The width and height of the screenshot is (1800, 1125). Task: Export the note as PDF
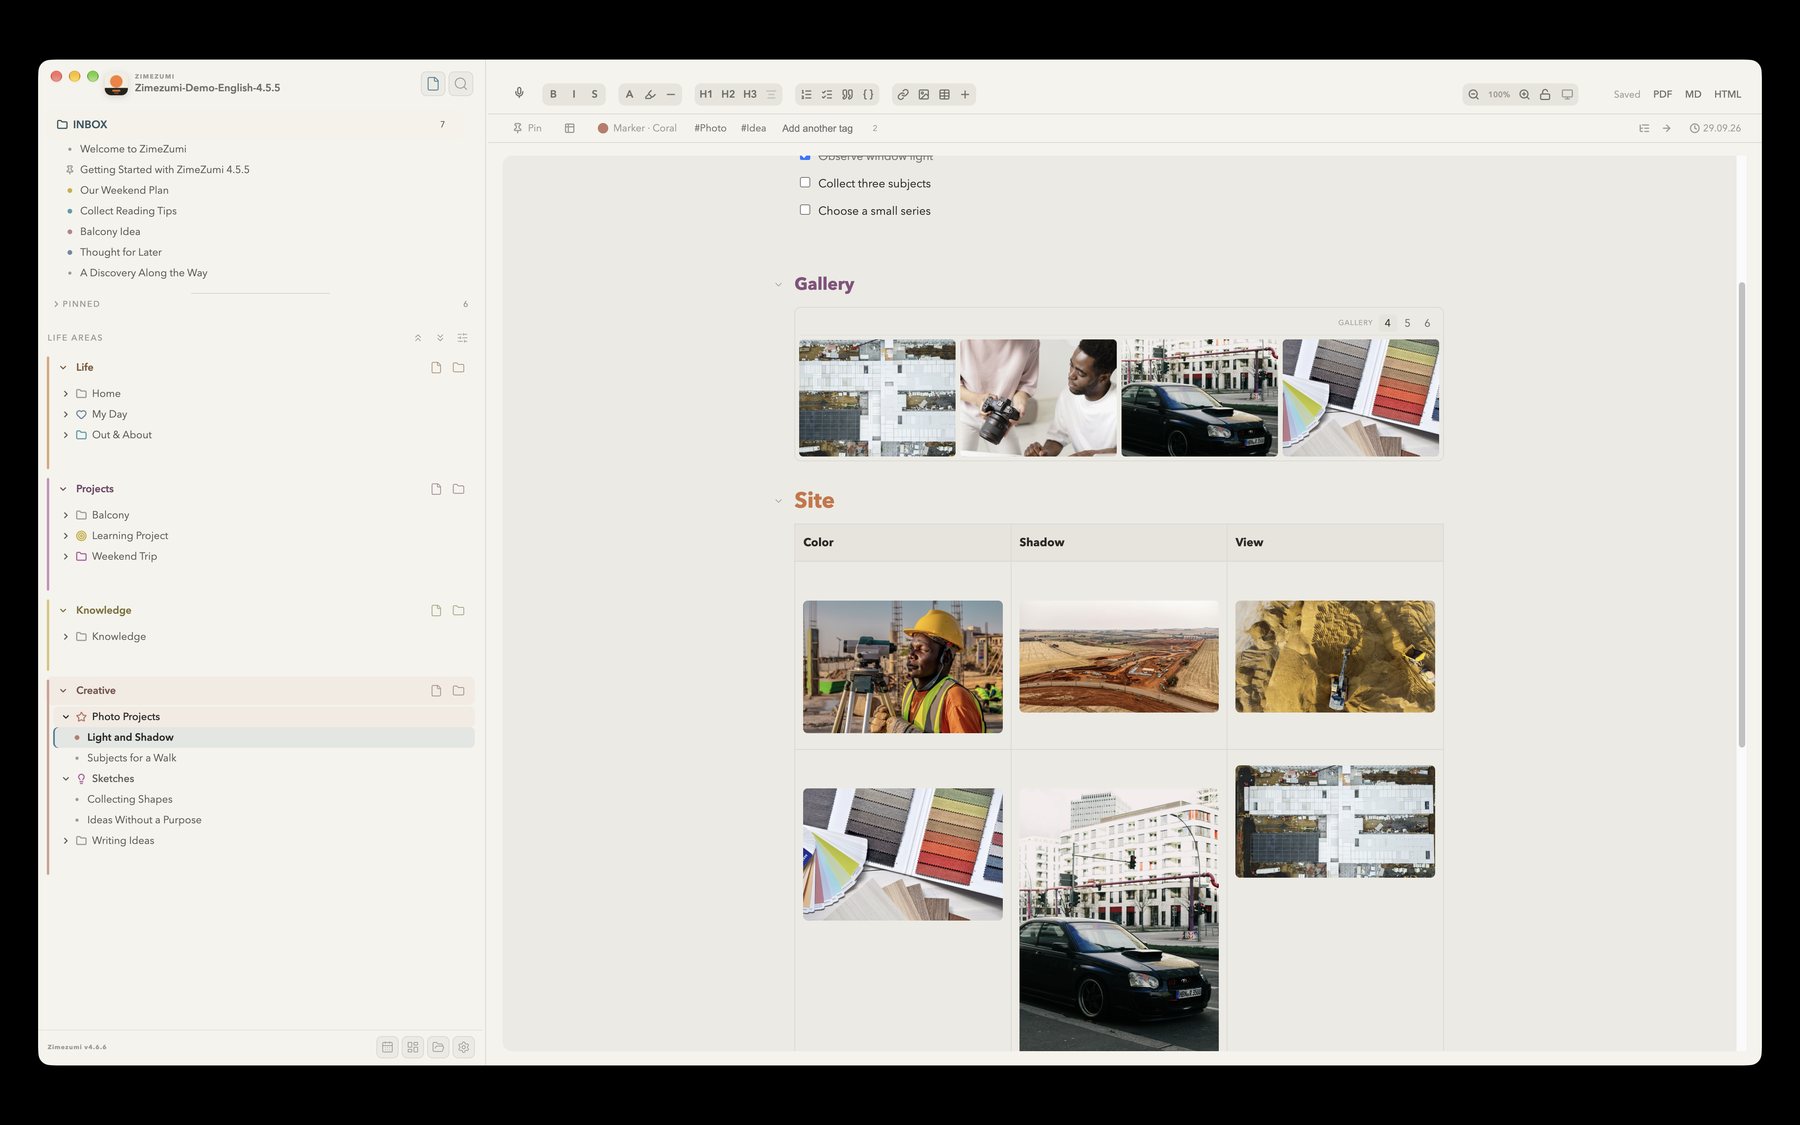[x=1662, y=94]
